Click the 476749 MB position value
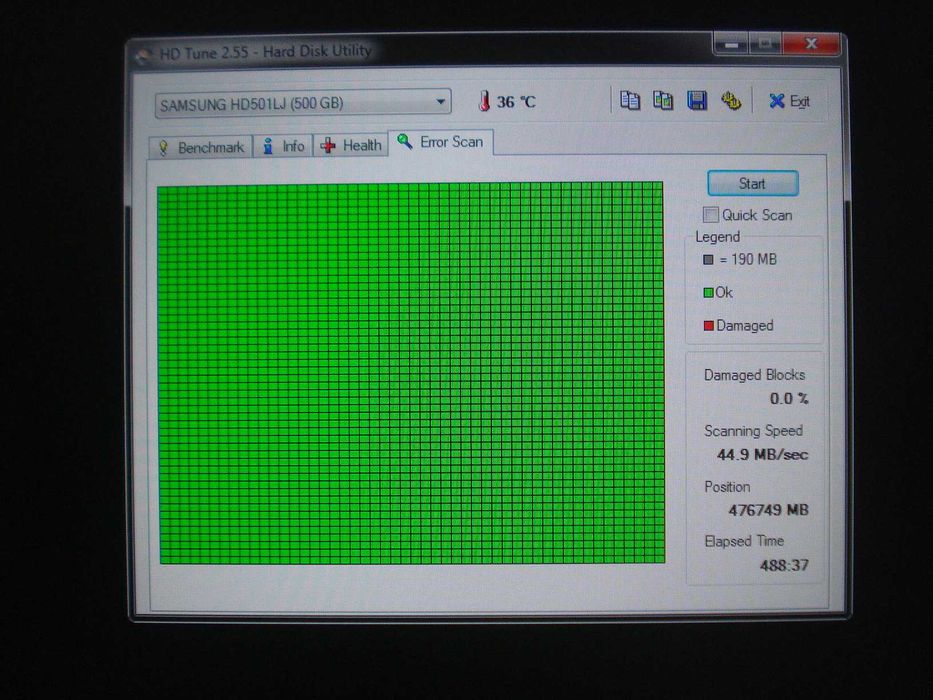Image resolution: width=933 pixels, height=700 pixels. (768, 510)
